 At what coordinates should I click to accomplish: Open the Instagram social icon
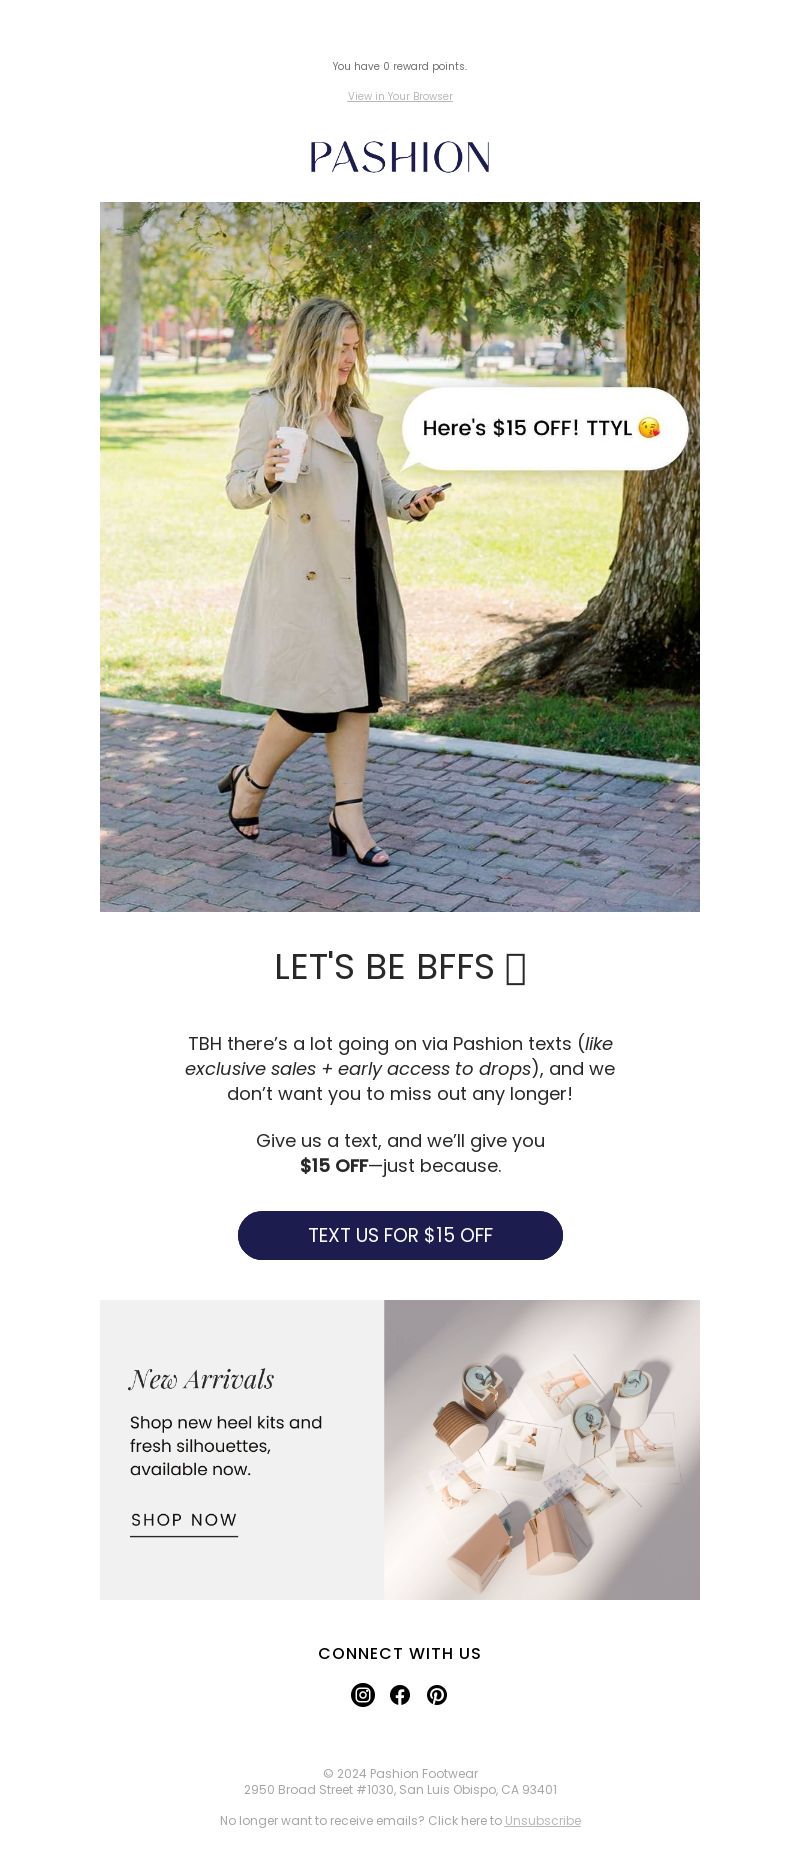pyautogui.click(x=363, y=1694)
